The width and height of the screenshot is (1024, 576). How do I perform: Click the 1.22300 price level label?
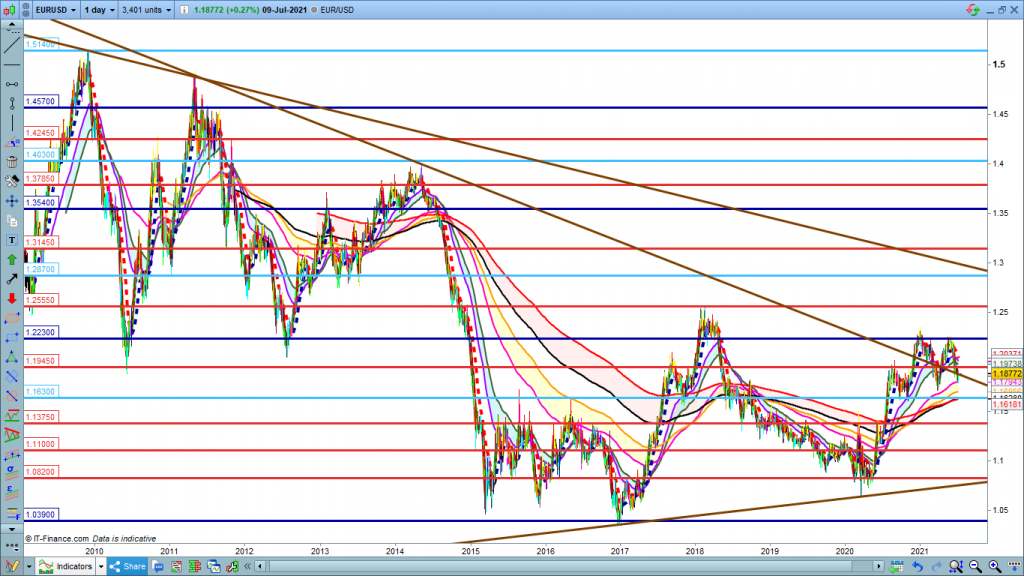42,332
